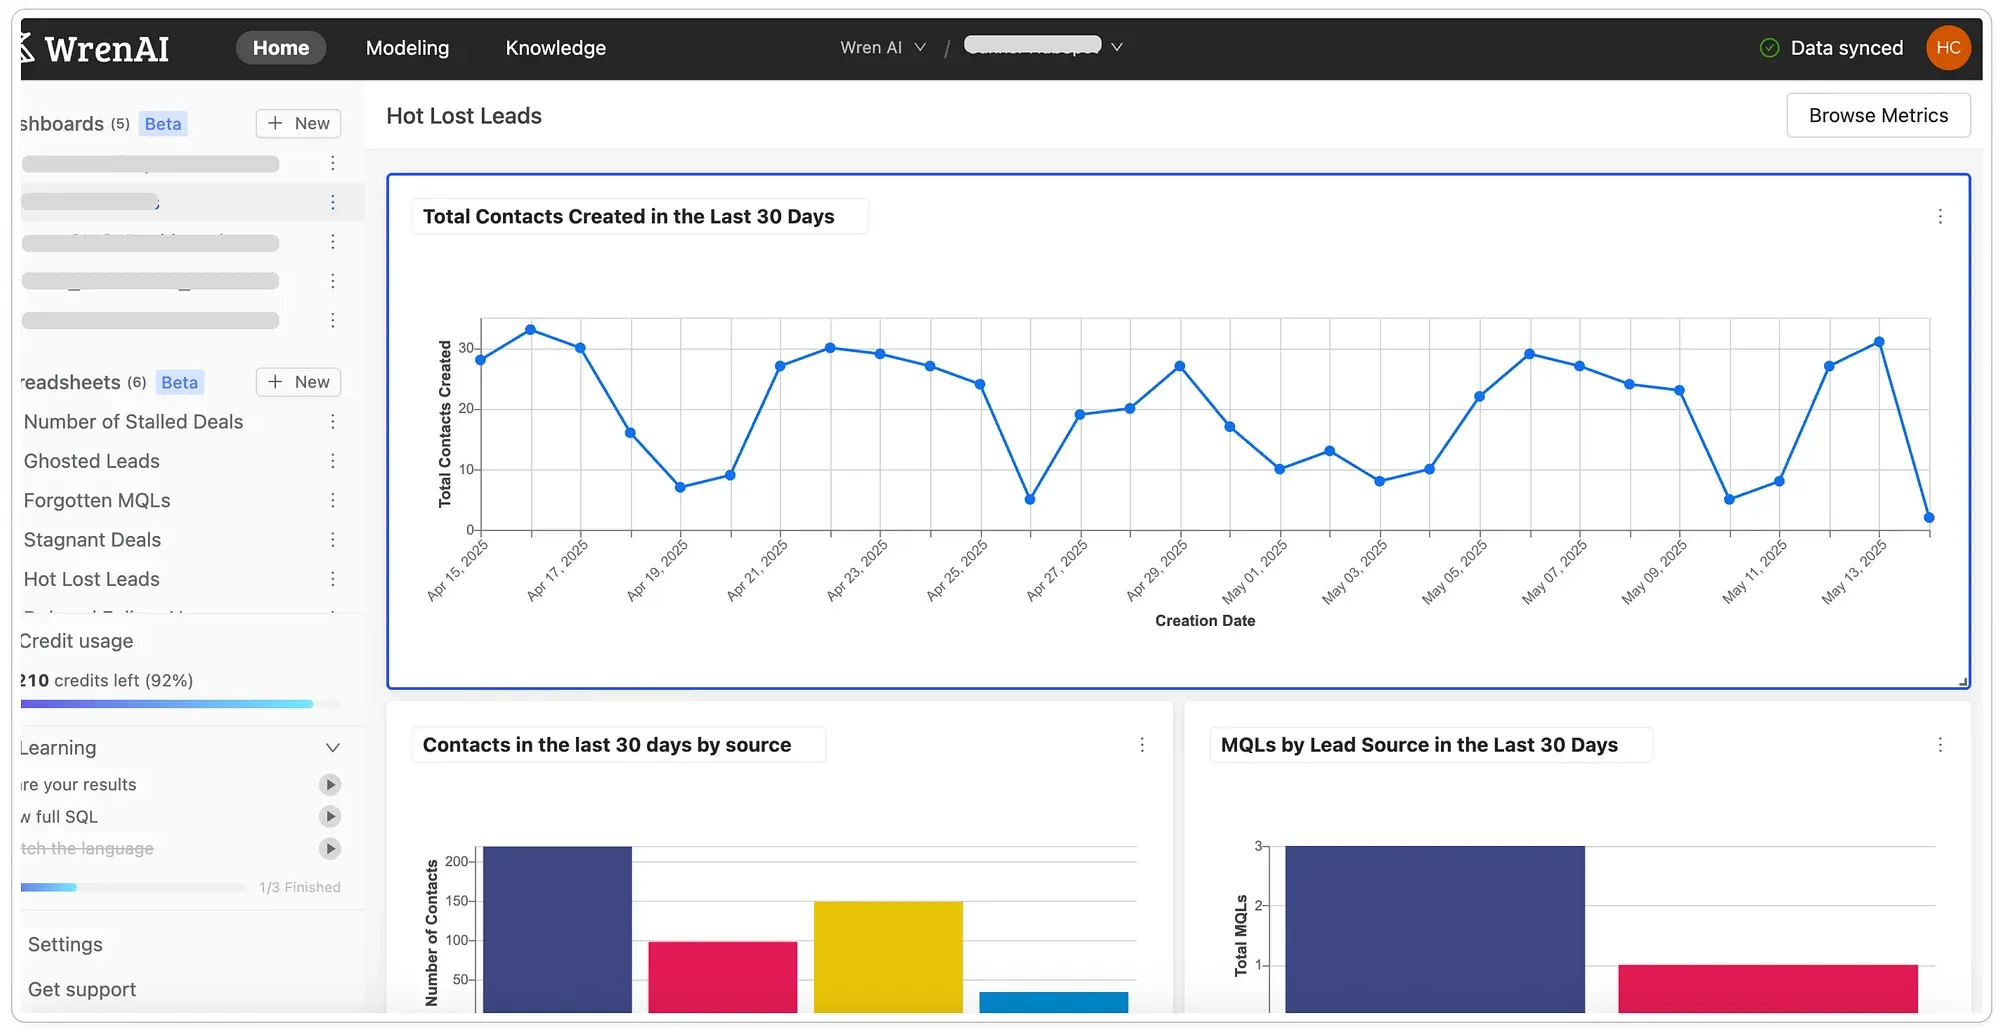Click the Data synced status icon
This screenshot has height=1034, width=2000.
[x=1769, y=47]
